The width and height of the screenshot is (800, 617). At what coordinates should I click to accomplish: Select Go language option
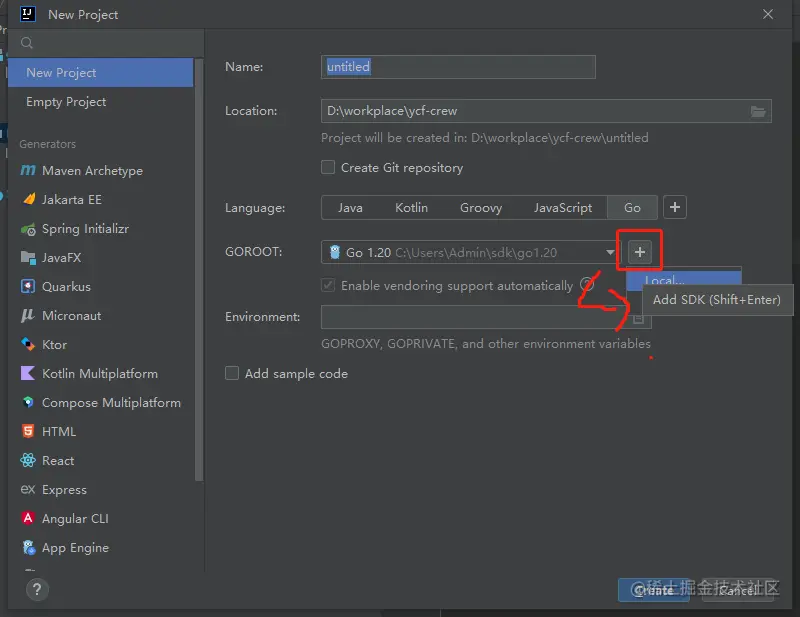(x=632, y=208)
